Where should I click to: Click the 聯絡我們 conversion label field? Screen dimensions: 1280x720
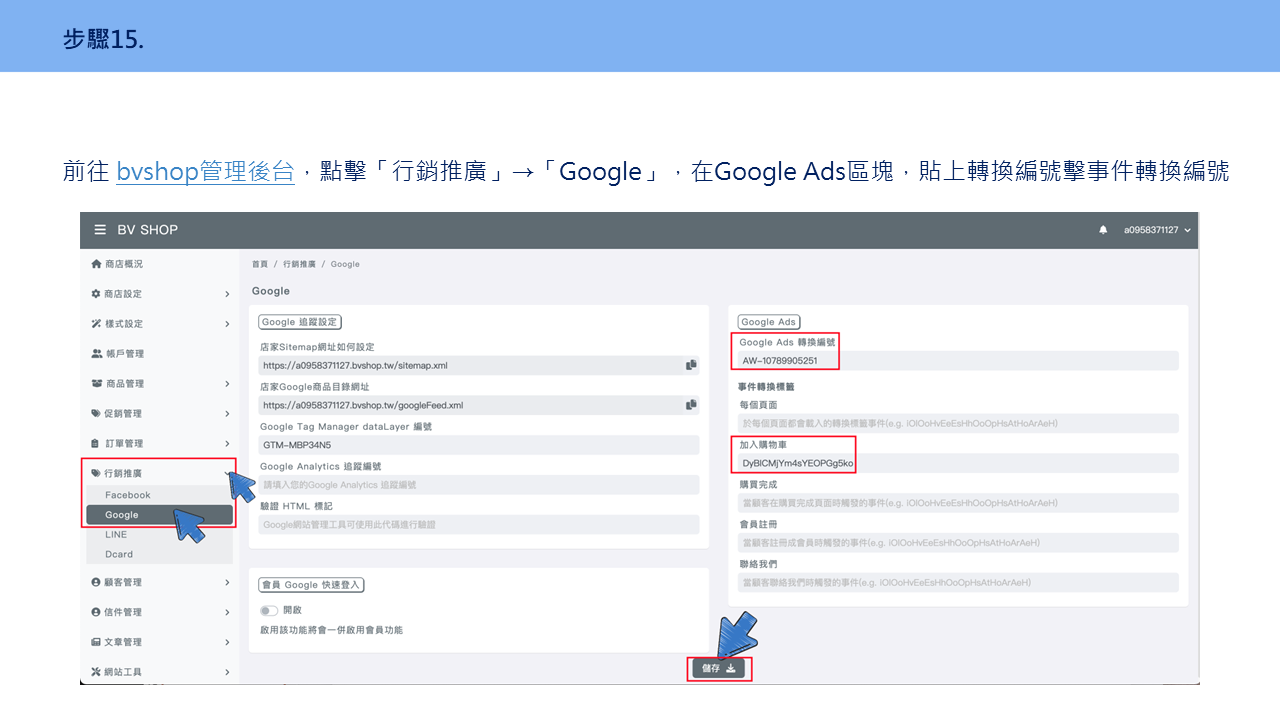point(958,582)
